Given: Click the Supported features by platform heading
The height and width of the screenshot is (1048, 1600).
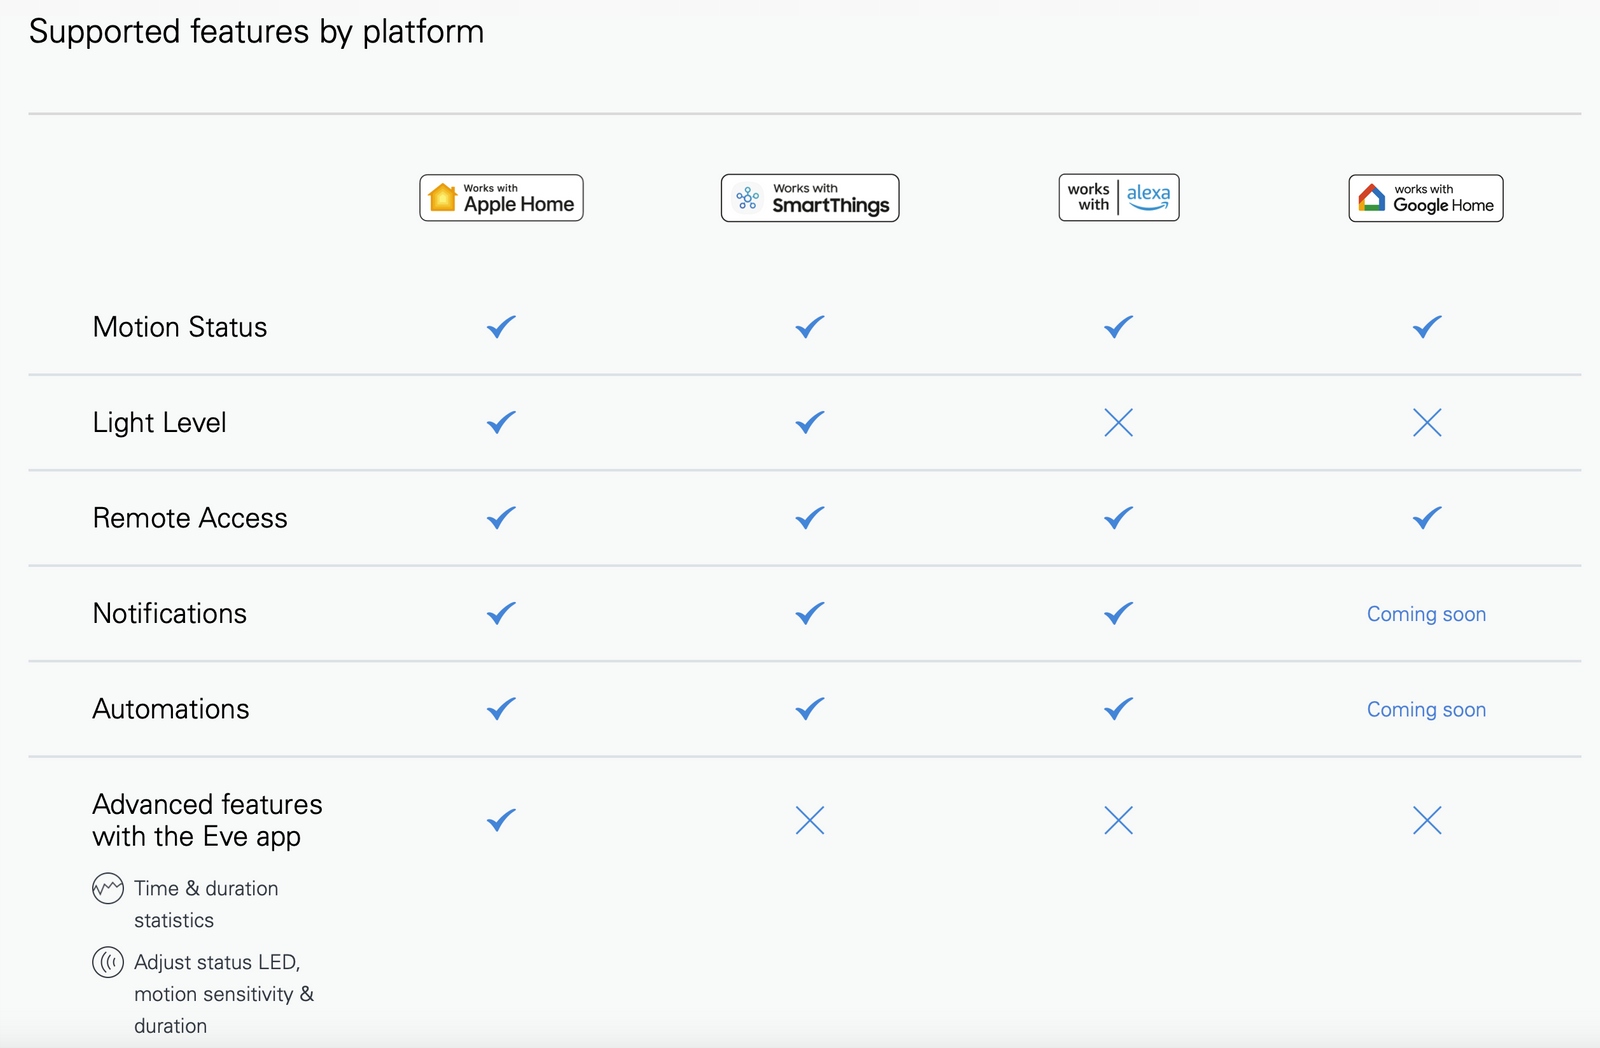Looking at the screenshot, I should click(256, 32).
